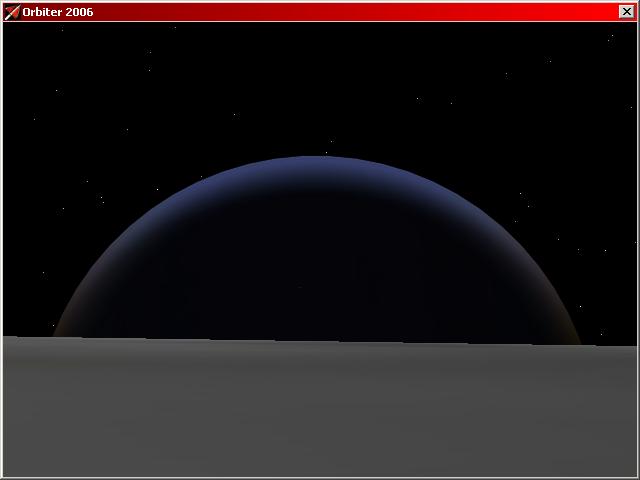Close the Orbiter 2006 window
Viewport: 640px width, 480px height.
[627, 12]
